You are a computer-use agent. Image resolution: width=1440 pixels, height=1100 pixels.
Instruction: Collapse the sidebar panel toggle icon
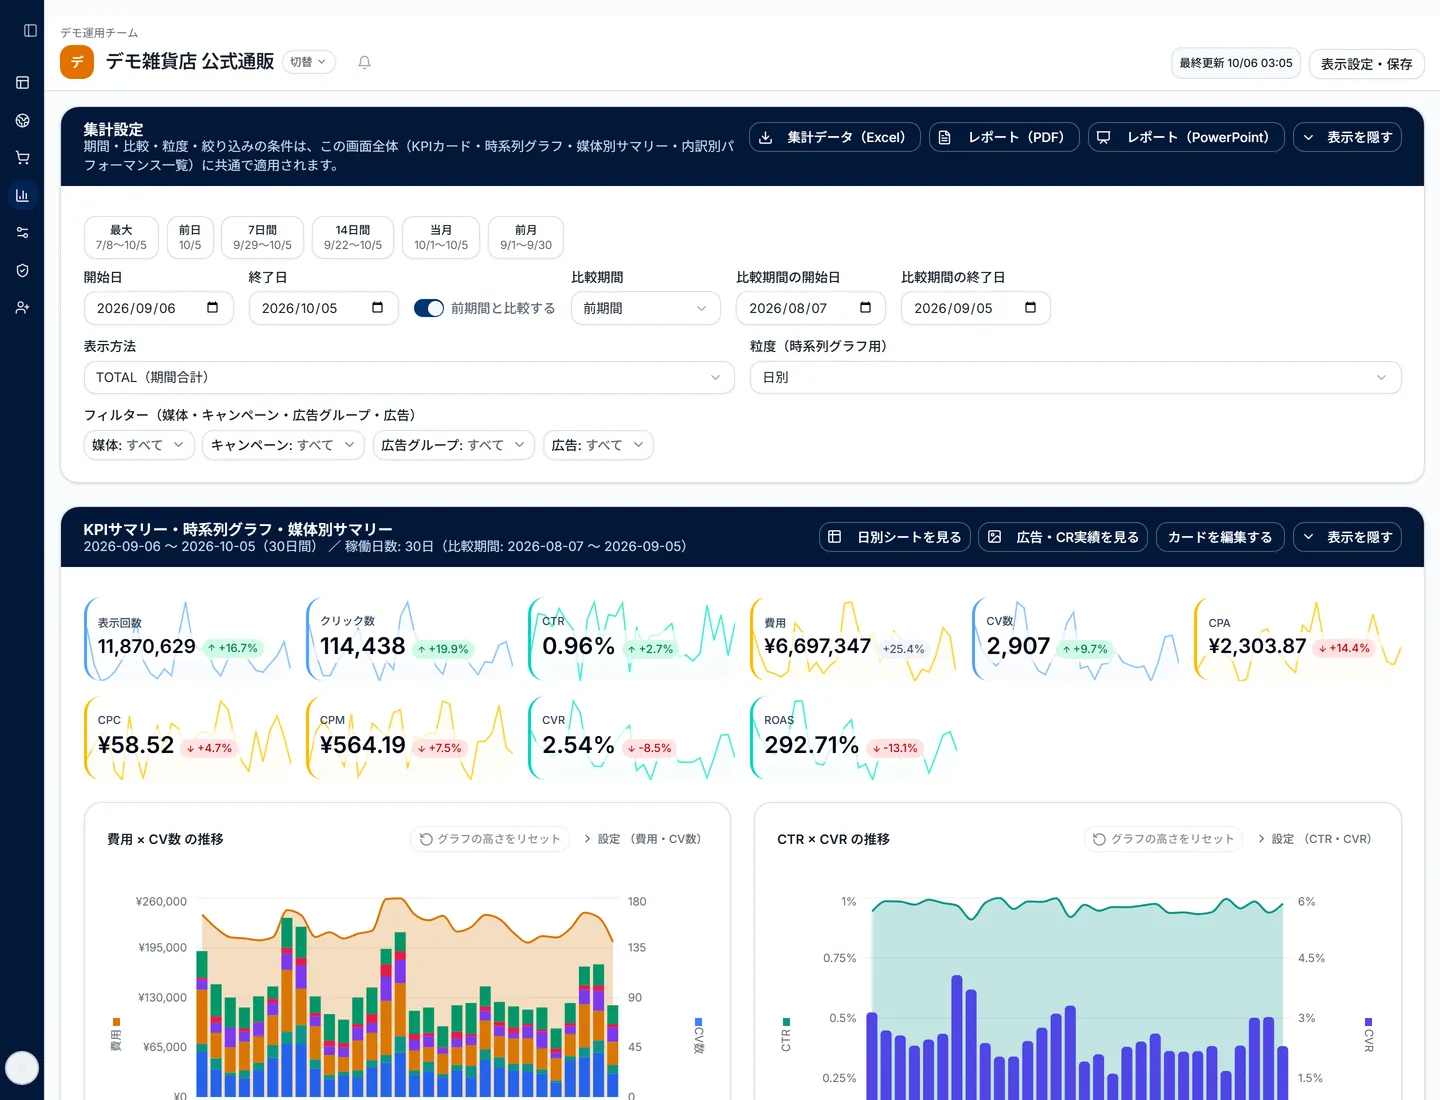click(30, 31)
